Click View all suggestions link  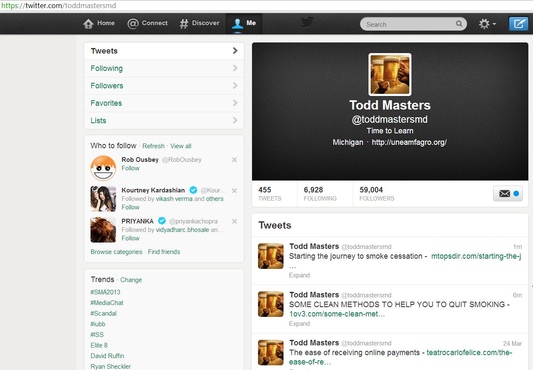point(181,146)
